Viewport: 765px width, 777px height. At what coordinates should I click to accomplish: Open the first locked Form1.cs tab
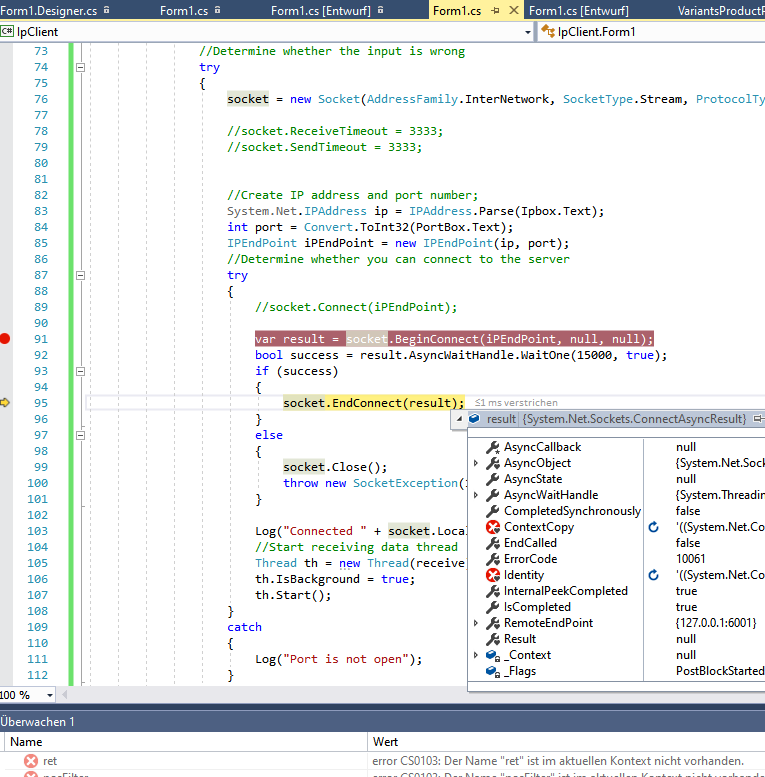pos(190,10)
